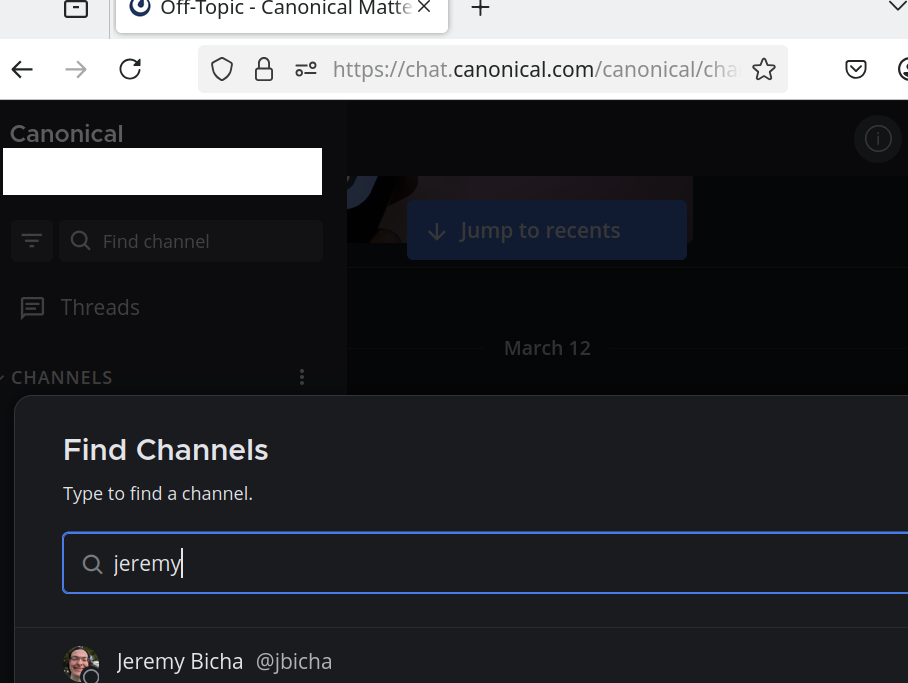Open tracking protection shield icon
908x683 pixels.
click(221, 70)
